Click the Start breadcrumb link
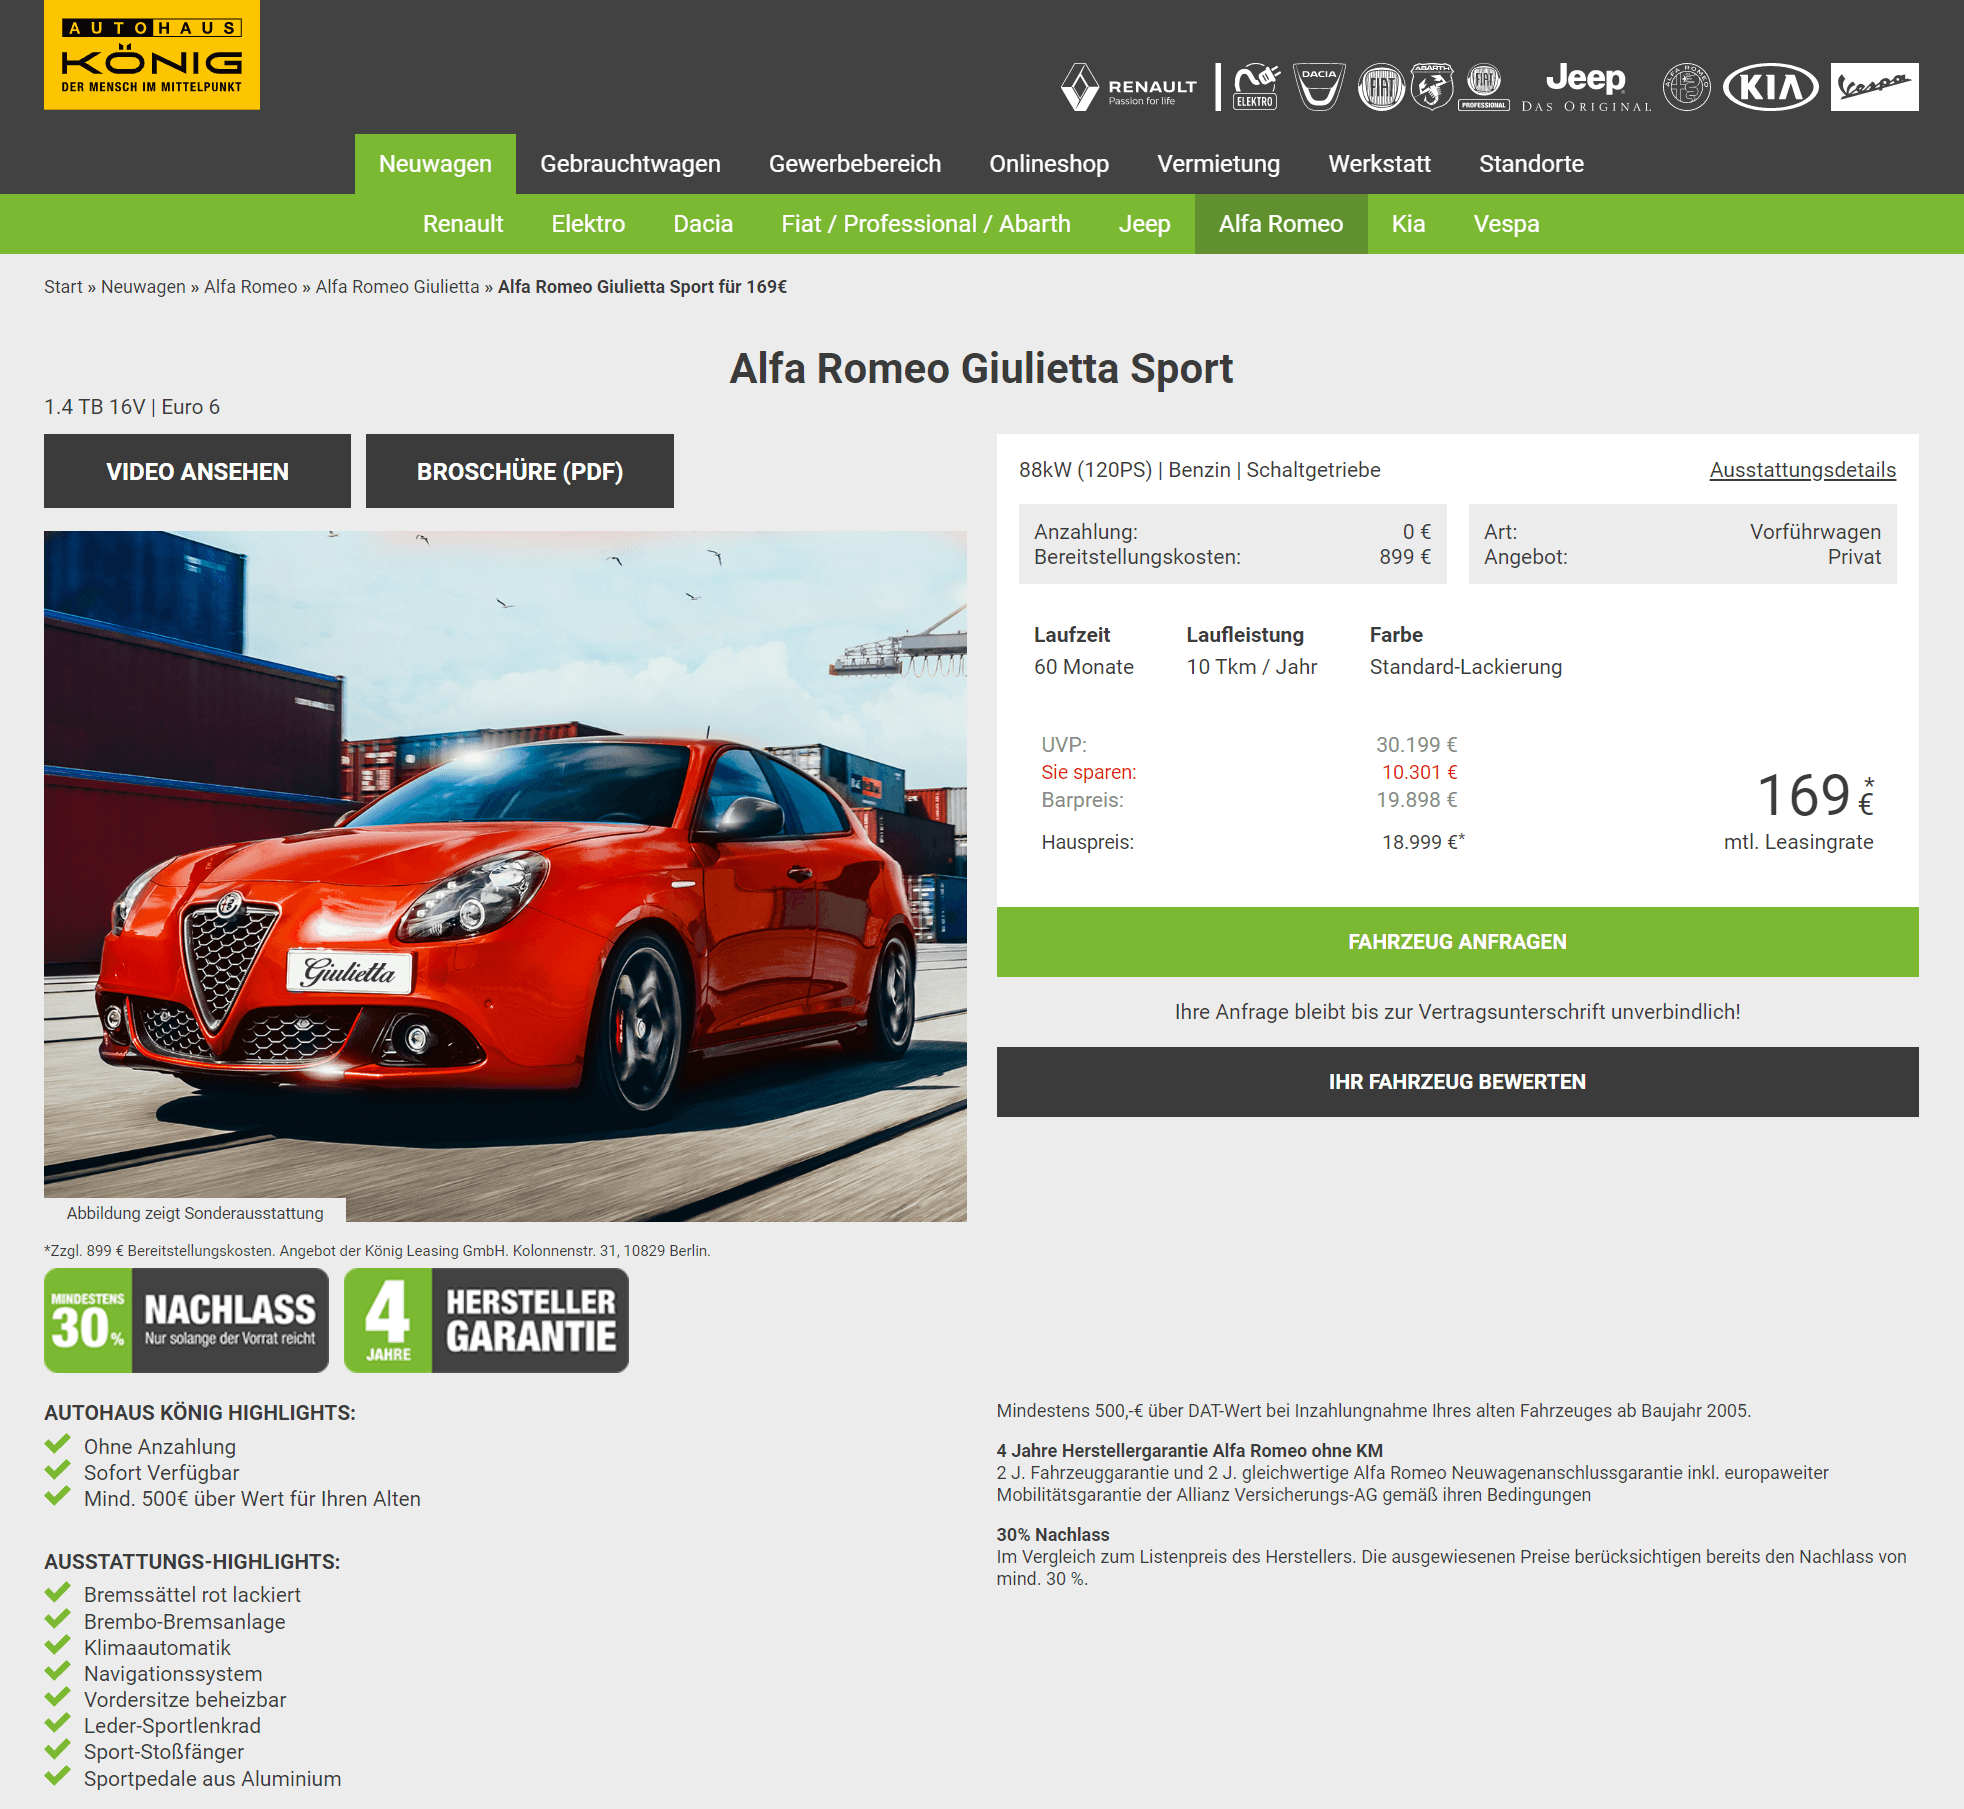Image resolution: width=1964 pixels, height=1809 pixels. pyautogui.click(x=63, y=287)
